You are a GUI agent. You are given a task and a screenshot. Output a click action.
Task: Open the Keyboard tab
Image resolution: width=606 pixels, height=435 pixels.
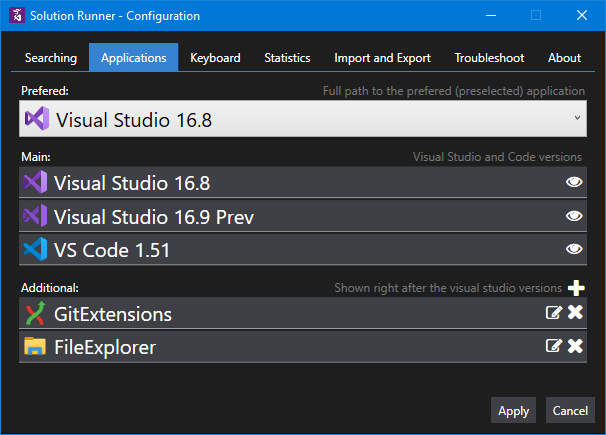215,58
